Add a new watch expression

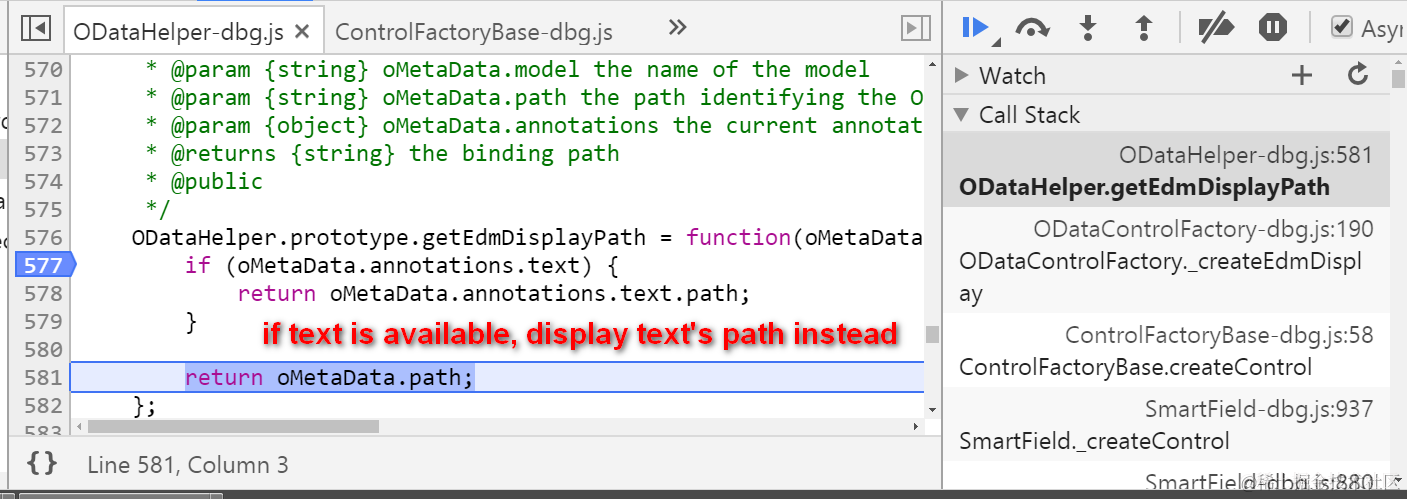pyautogui.click(x=1302, y=75)
